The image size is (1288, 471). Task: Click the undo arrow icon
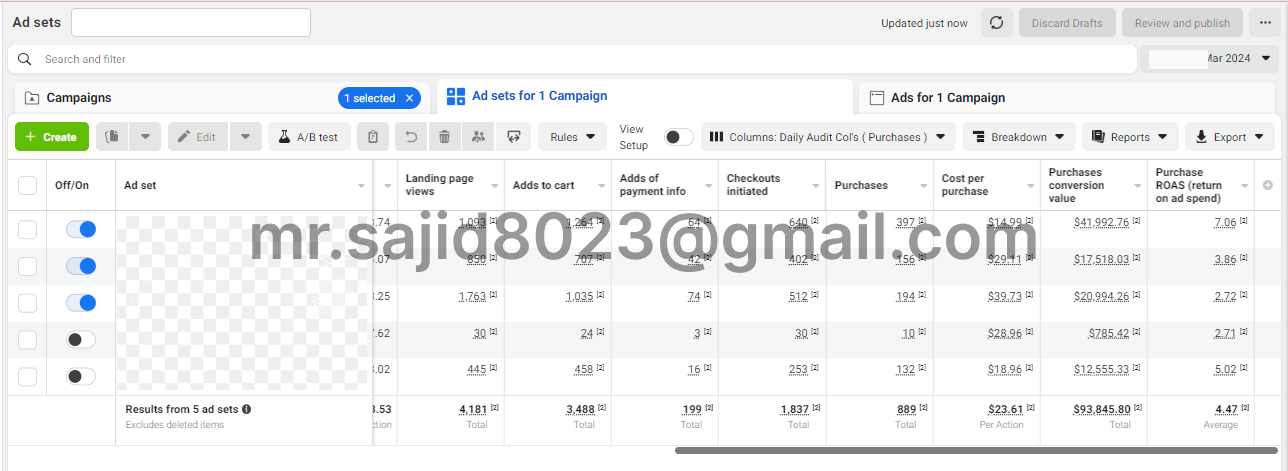410,137
